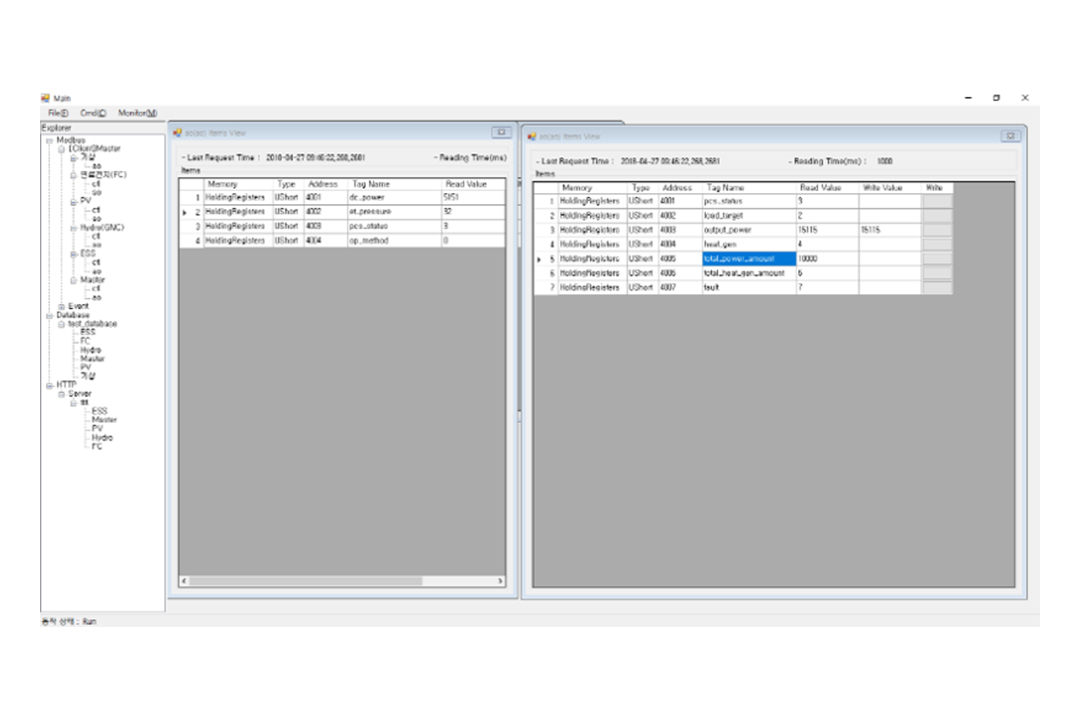Select Hydro under HTTP Server

(x=102, y=438)
